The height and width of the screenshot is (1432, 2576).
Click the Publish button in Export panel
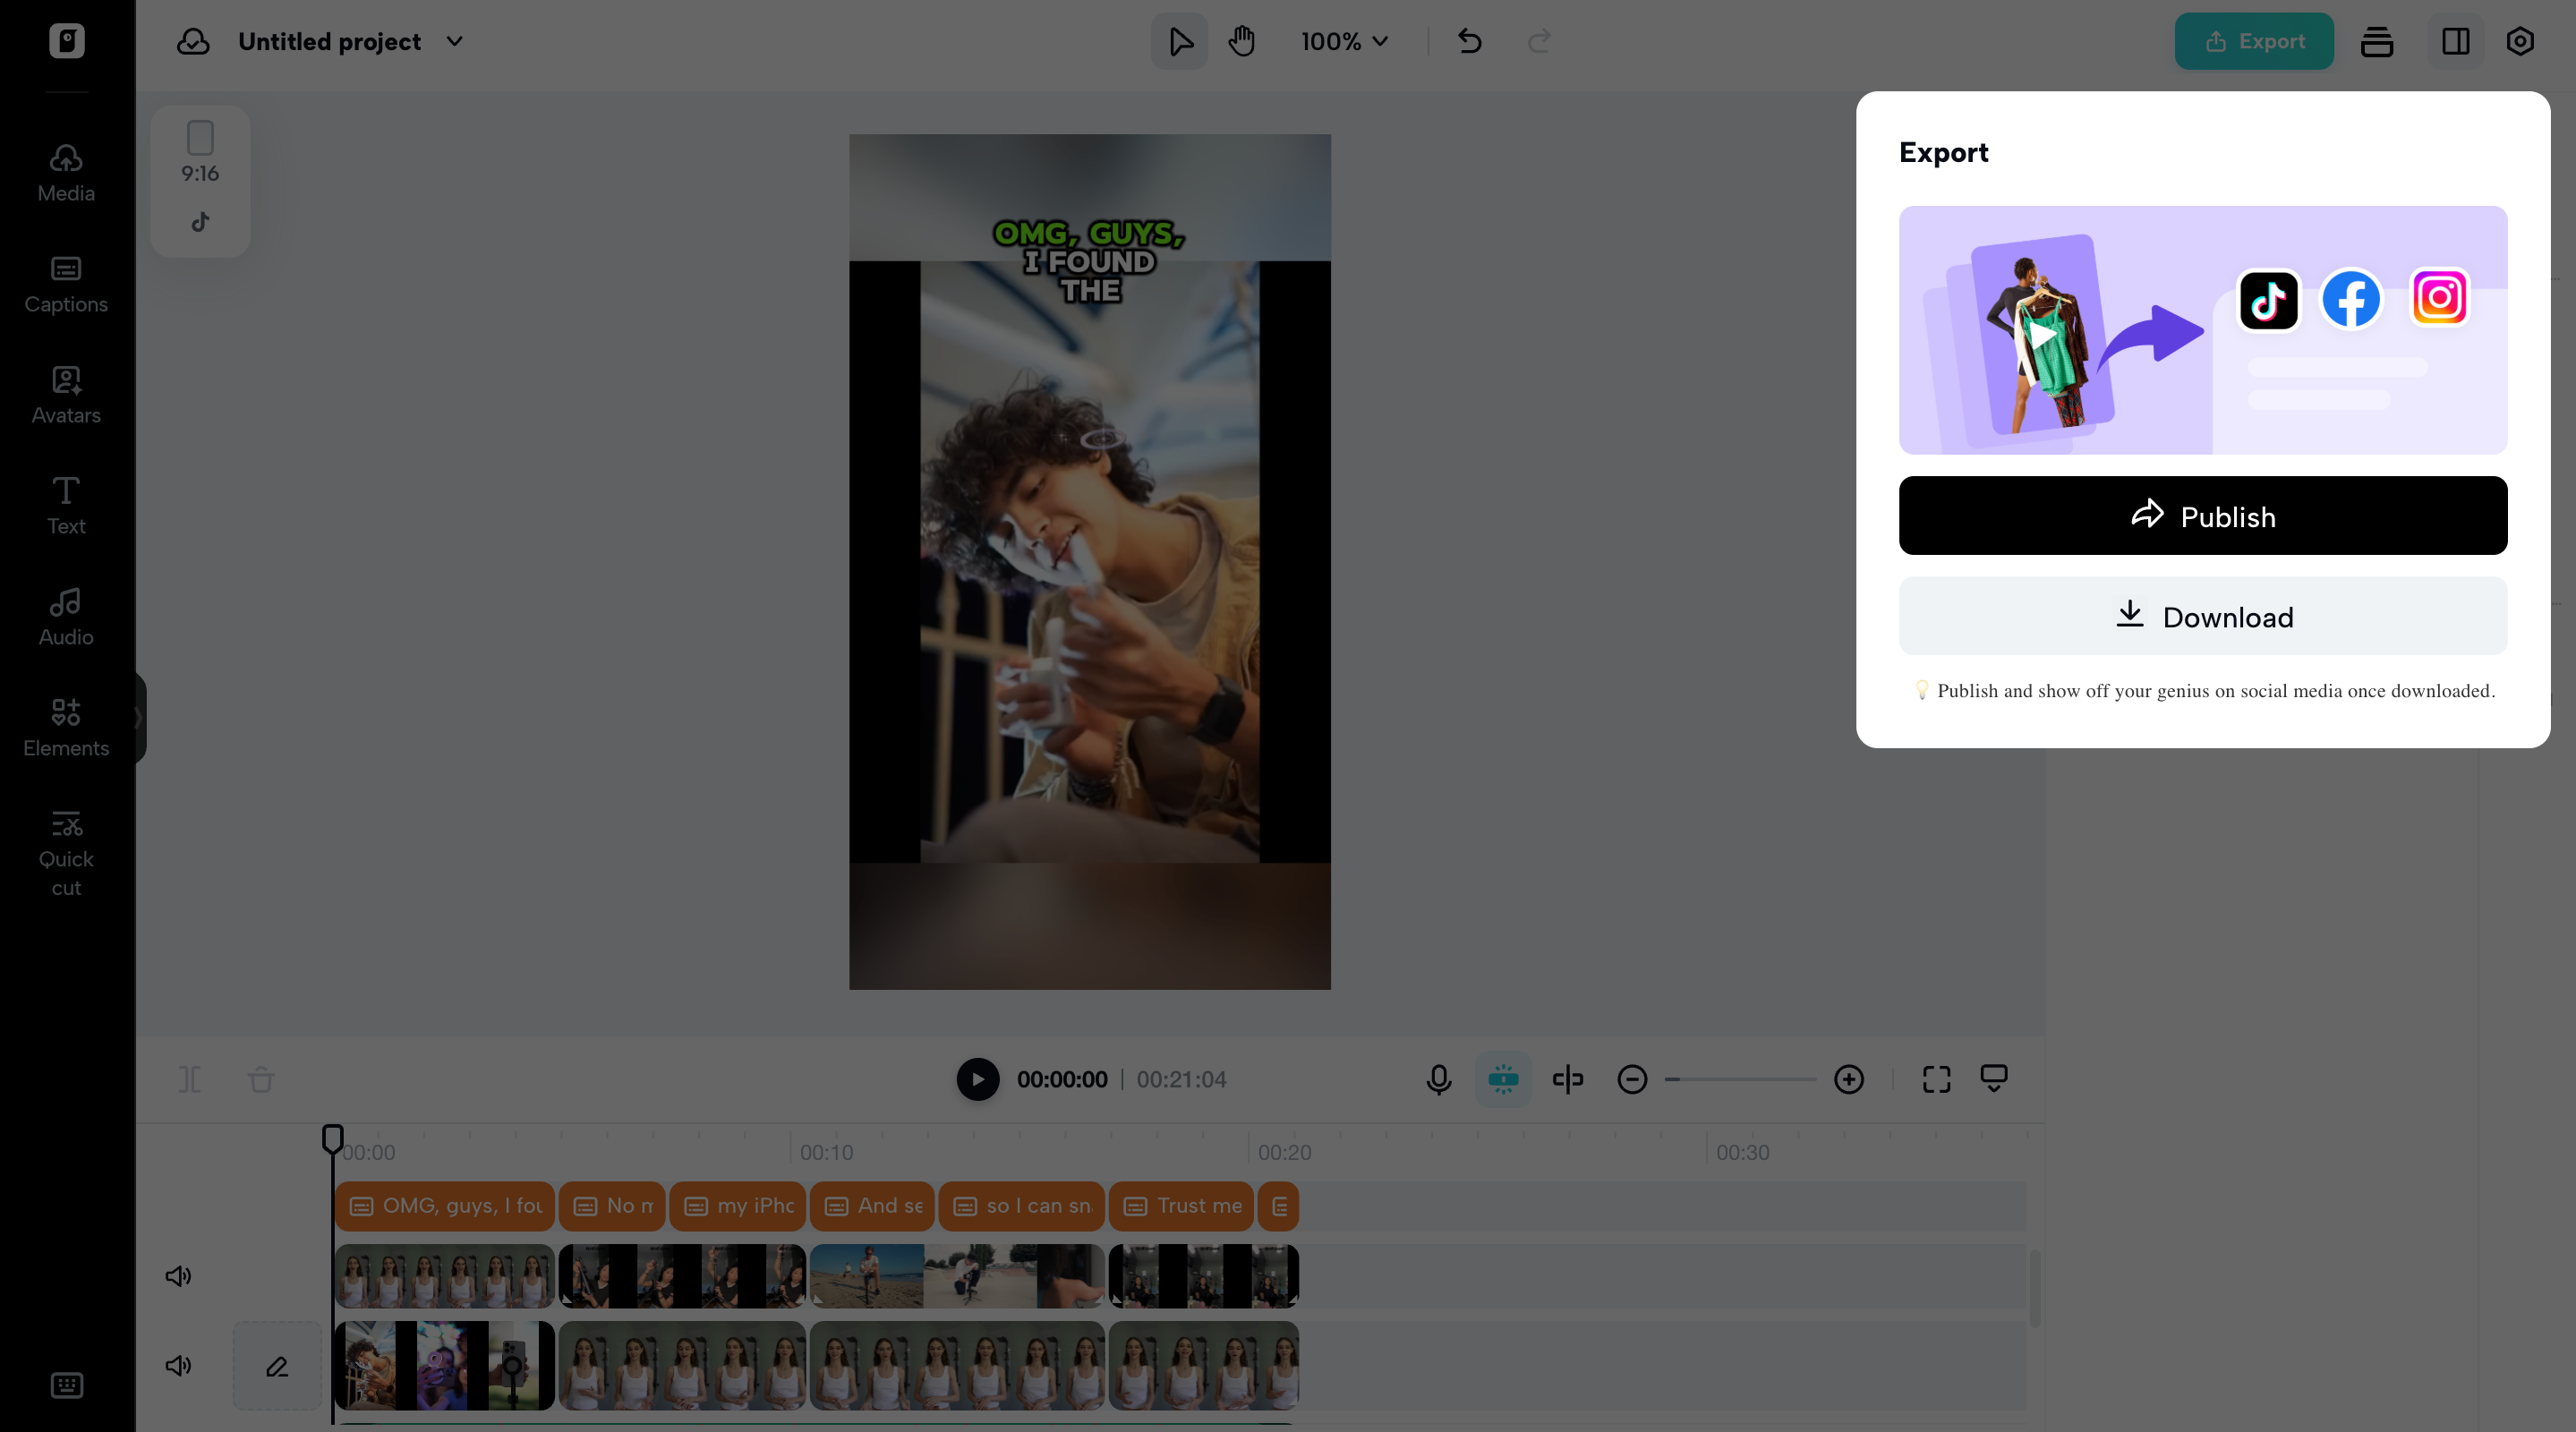tap(2203, 516)
